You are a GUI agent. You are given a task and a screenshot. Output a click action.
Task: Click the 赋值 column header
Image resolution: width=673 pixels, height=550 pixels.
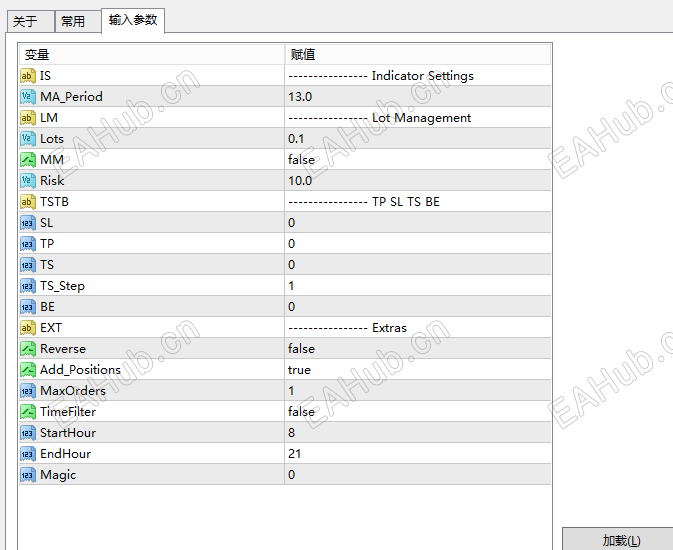[418, 55]
